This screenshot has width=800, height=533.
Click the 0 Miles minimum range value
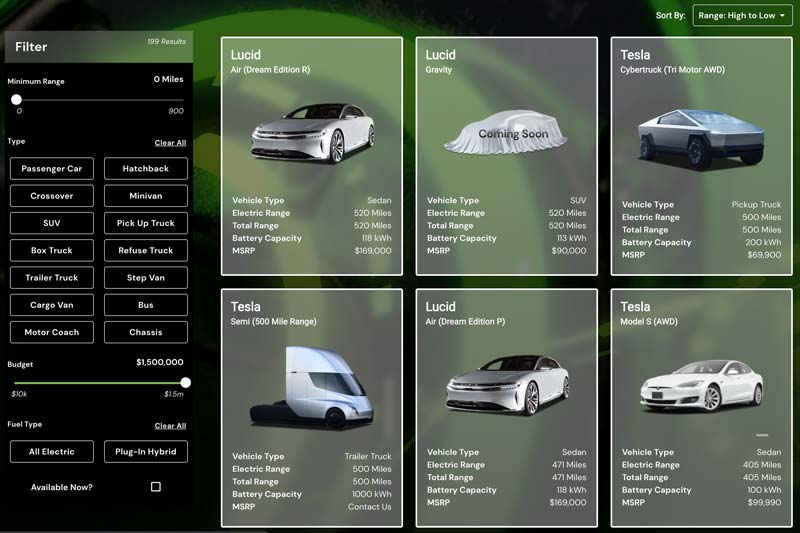pos(168,80)
